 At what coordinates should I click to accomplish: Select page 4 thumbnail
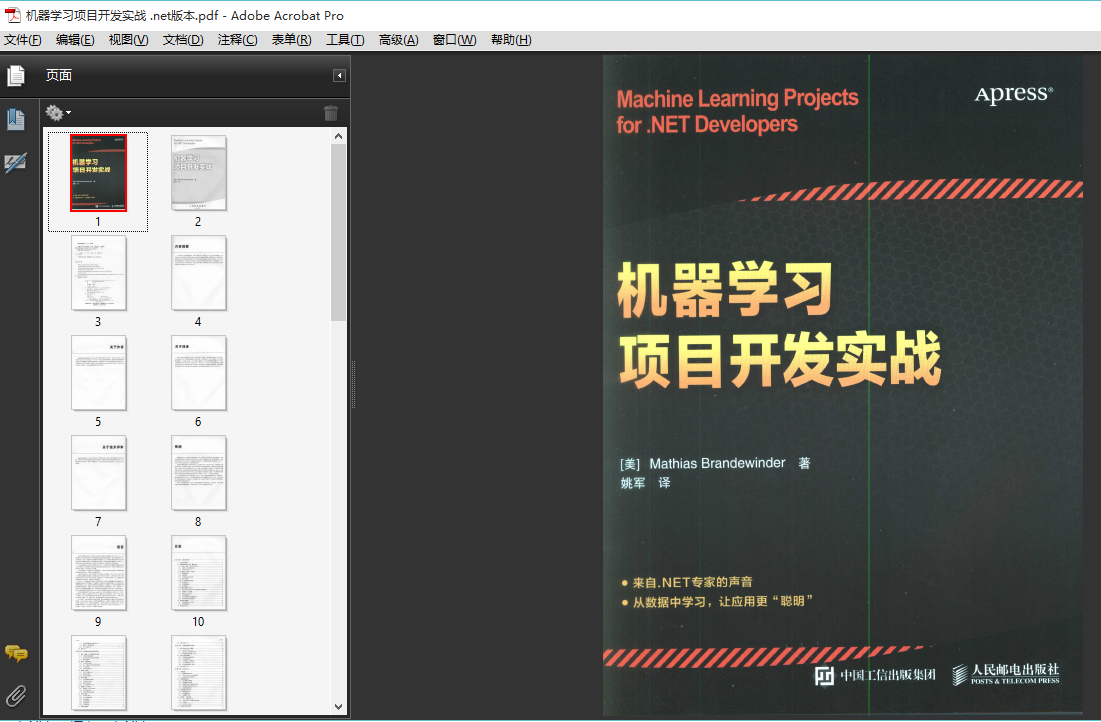(199, 273)
